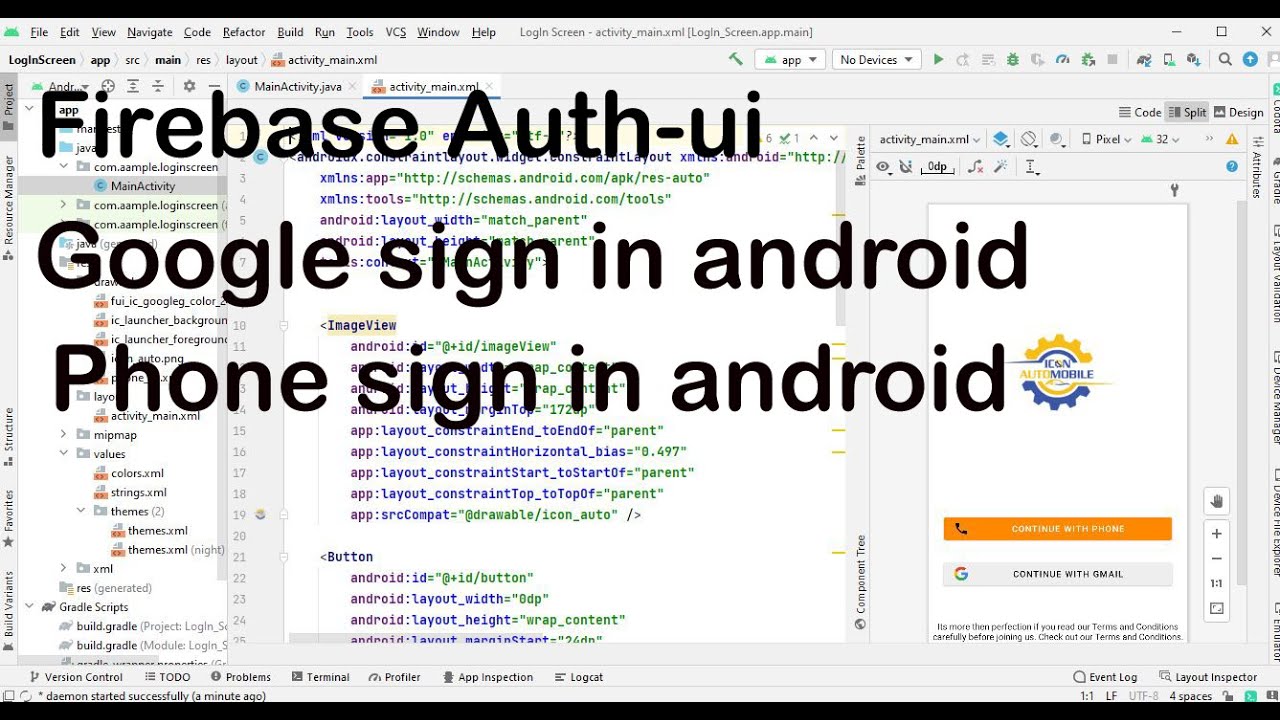Switch to MainActivity.java tab
Screen dimensions: 1280x720
[297, 86]
